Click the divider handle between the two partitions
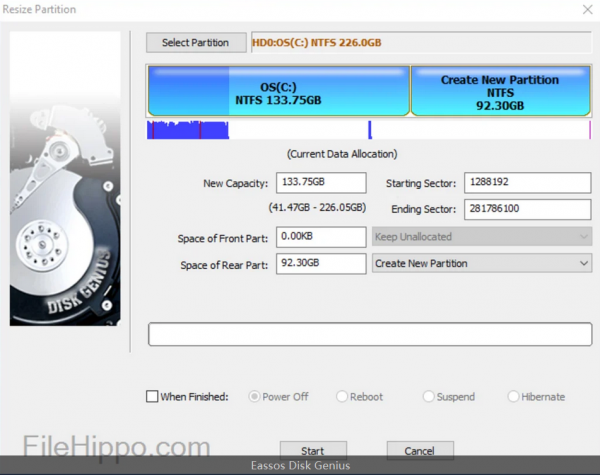600x475 pixels. click(x=410, y=92)
